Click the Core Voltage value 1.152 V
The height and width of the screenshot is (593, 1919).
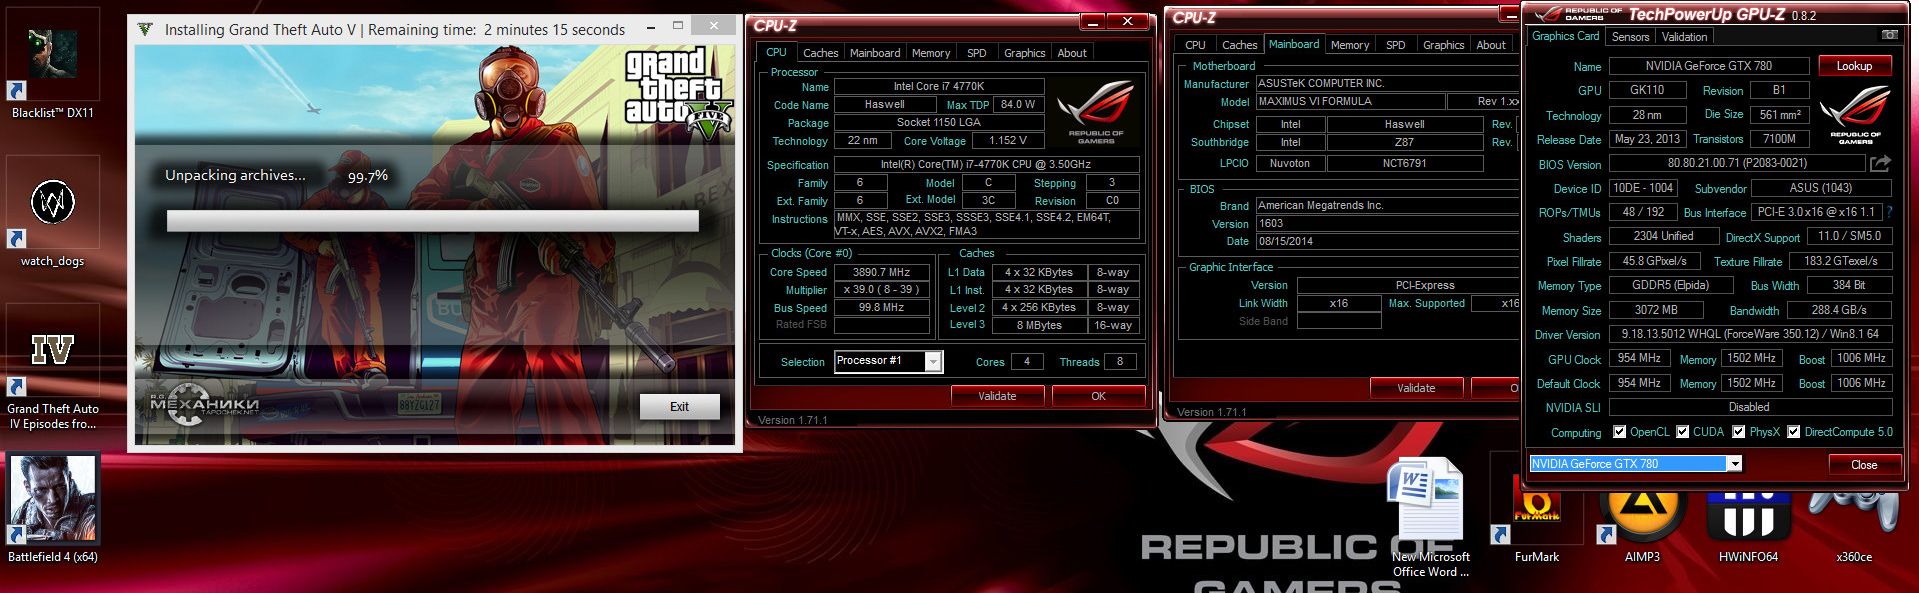1008,141
